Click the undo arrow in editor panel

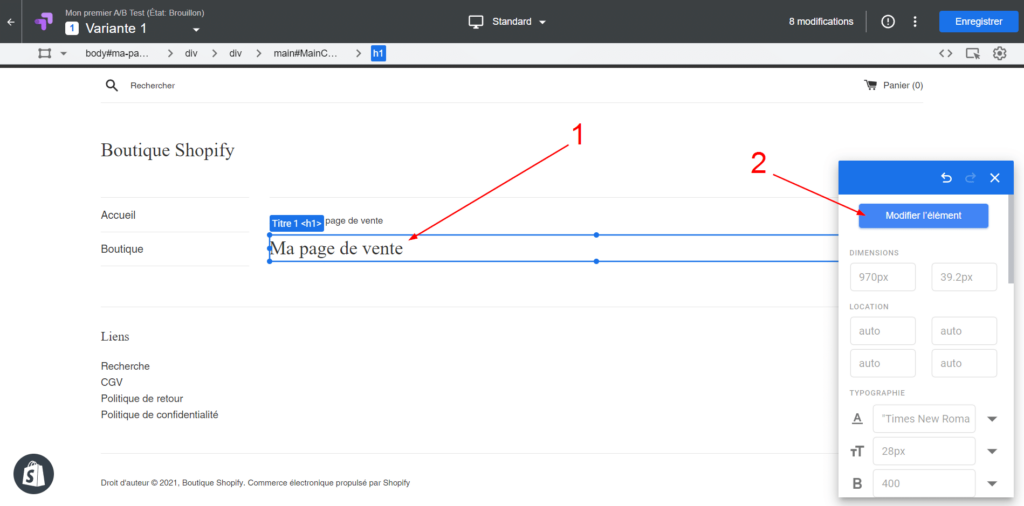(x=946, y=178)
